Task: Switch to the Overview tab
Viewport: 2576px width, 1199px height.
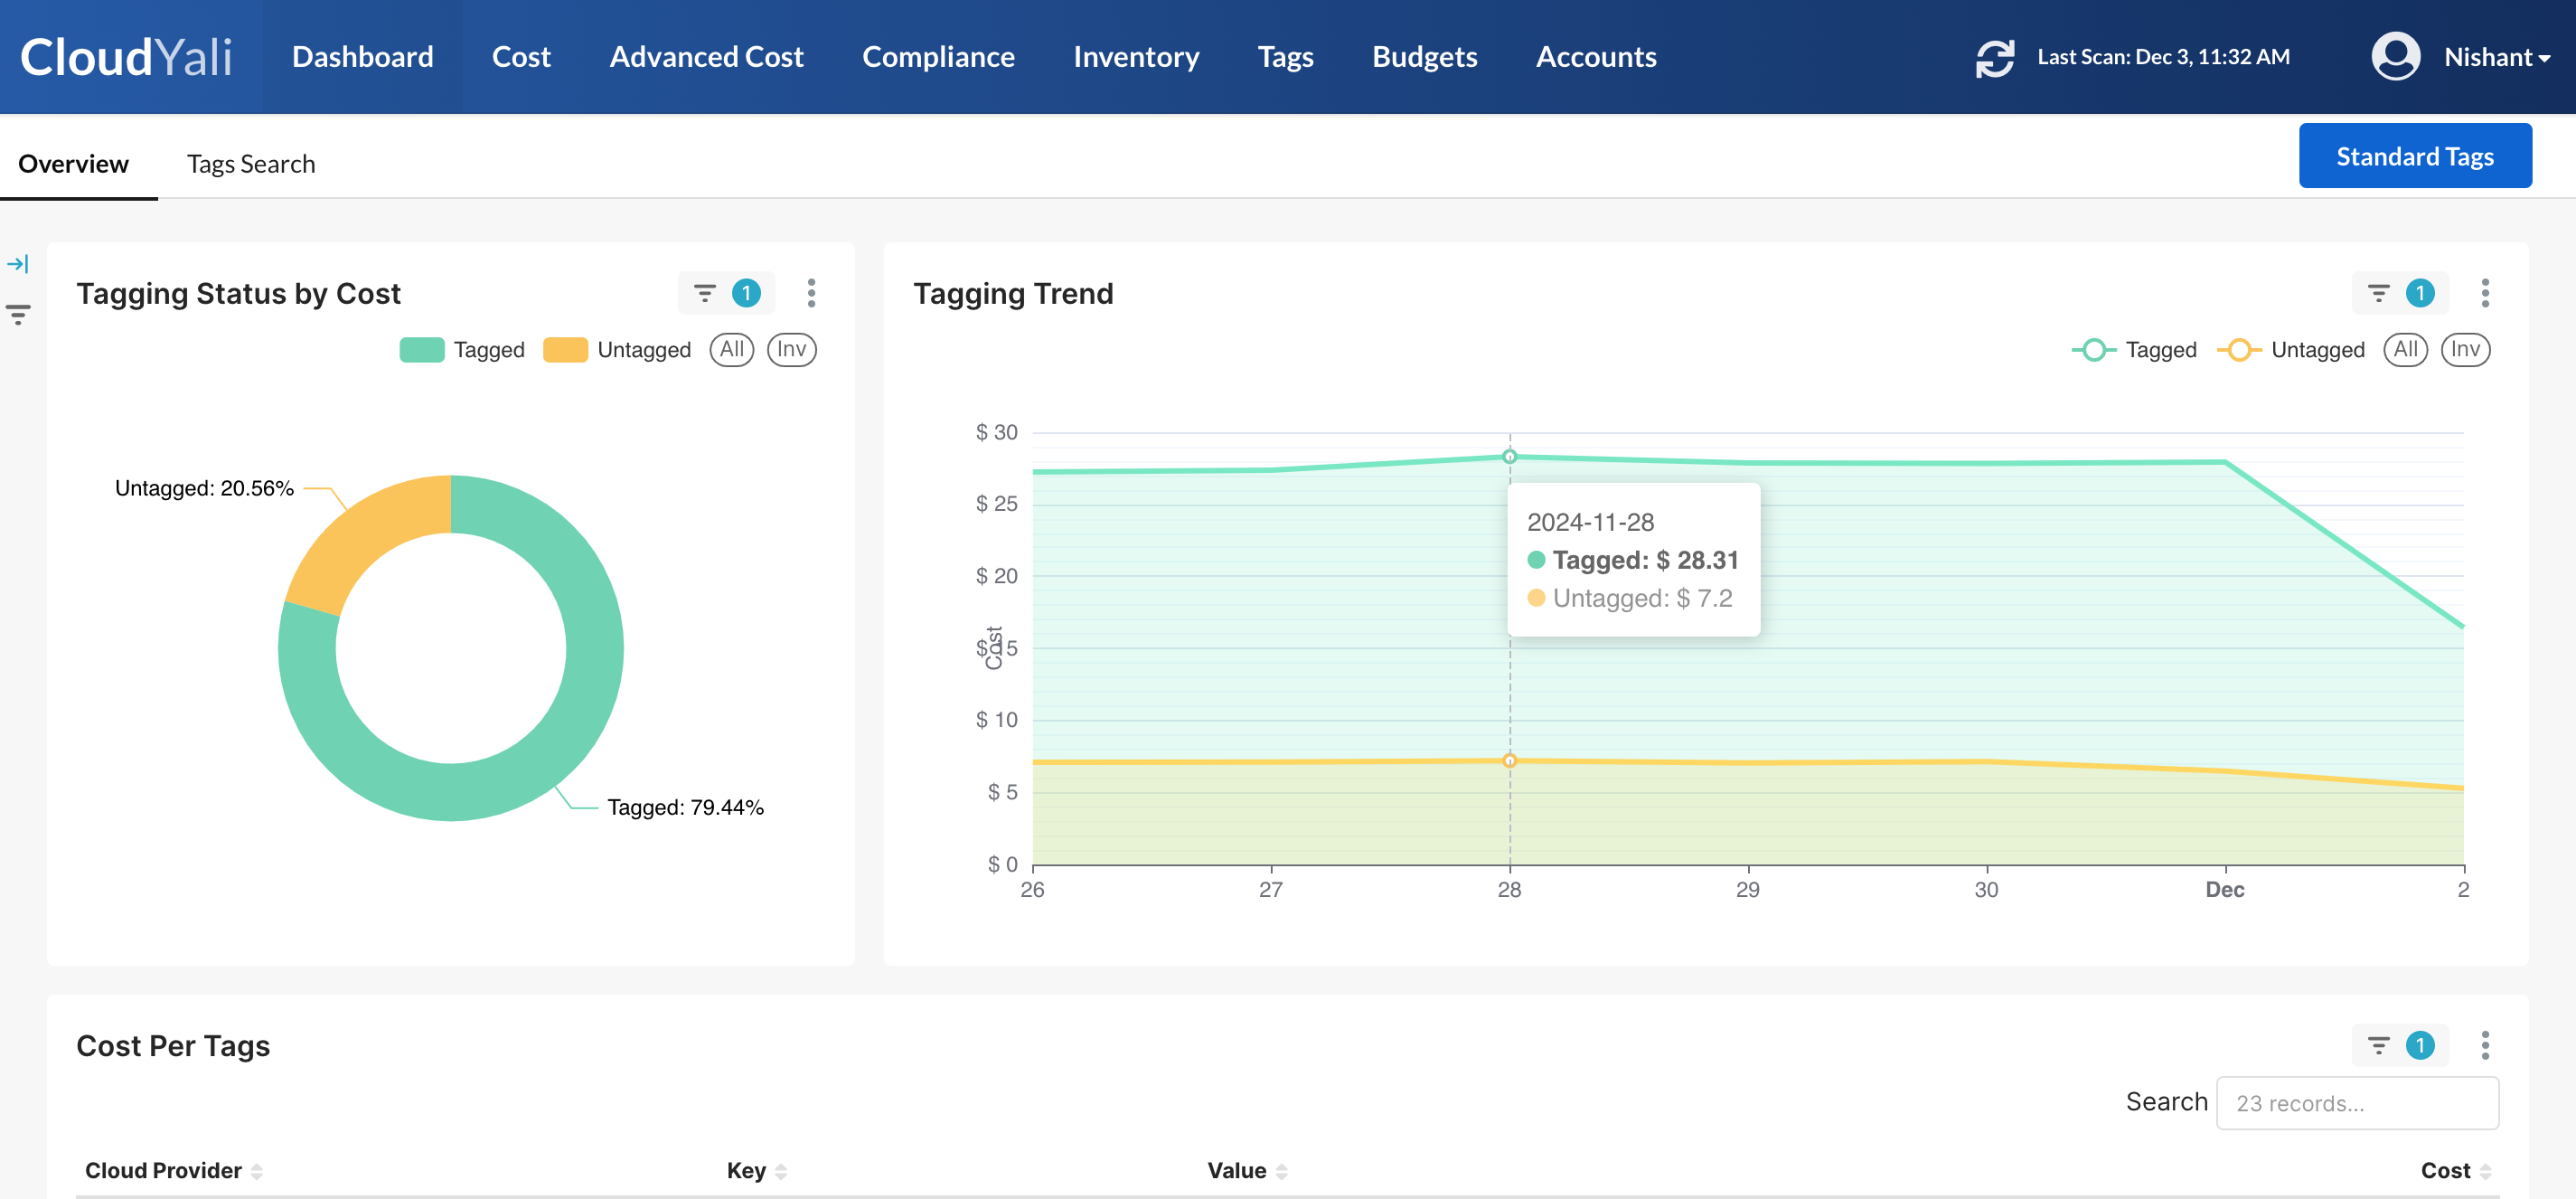Action: [73, 164]
